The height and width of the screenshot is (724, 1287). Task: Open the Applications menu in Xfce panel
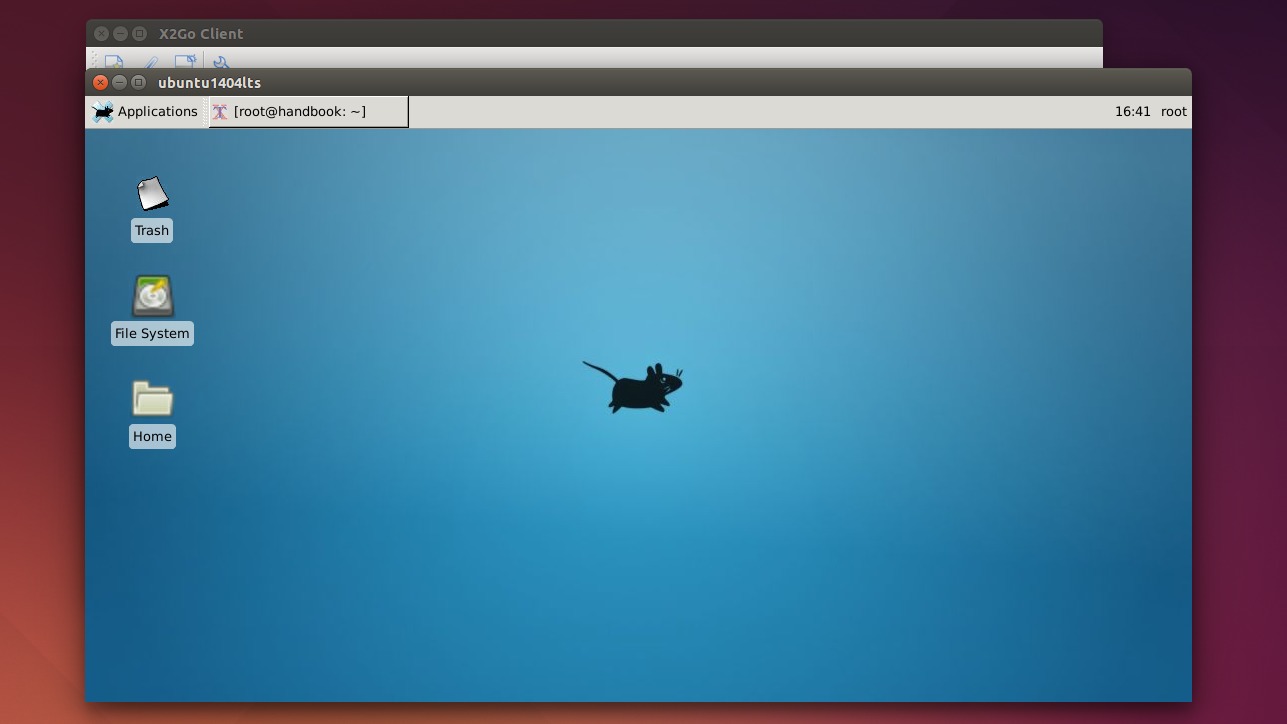[146, 112]
